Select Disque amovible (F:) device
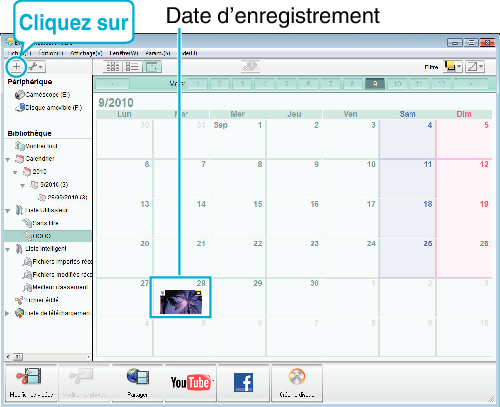 coord(49,107)
